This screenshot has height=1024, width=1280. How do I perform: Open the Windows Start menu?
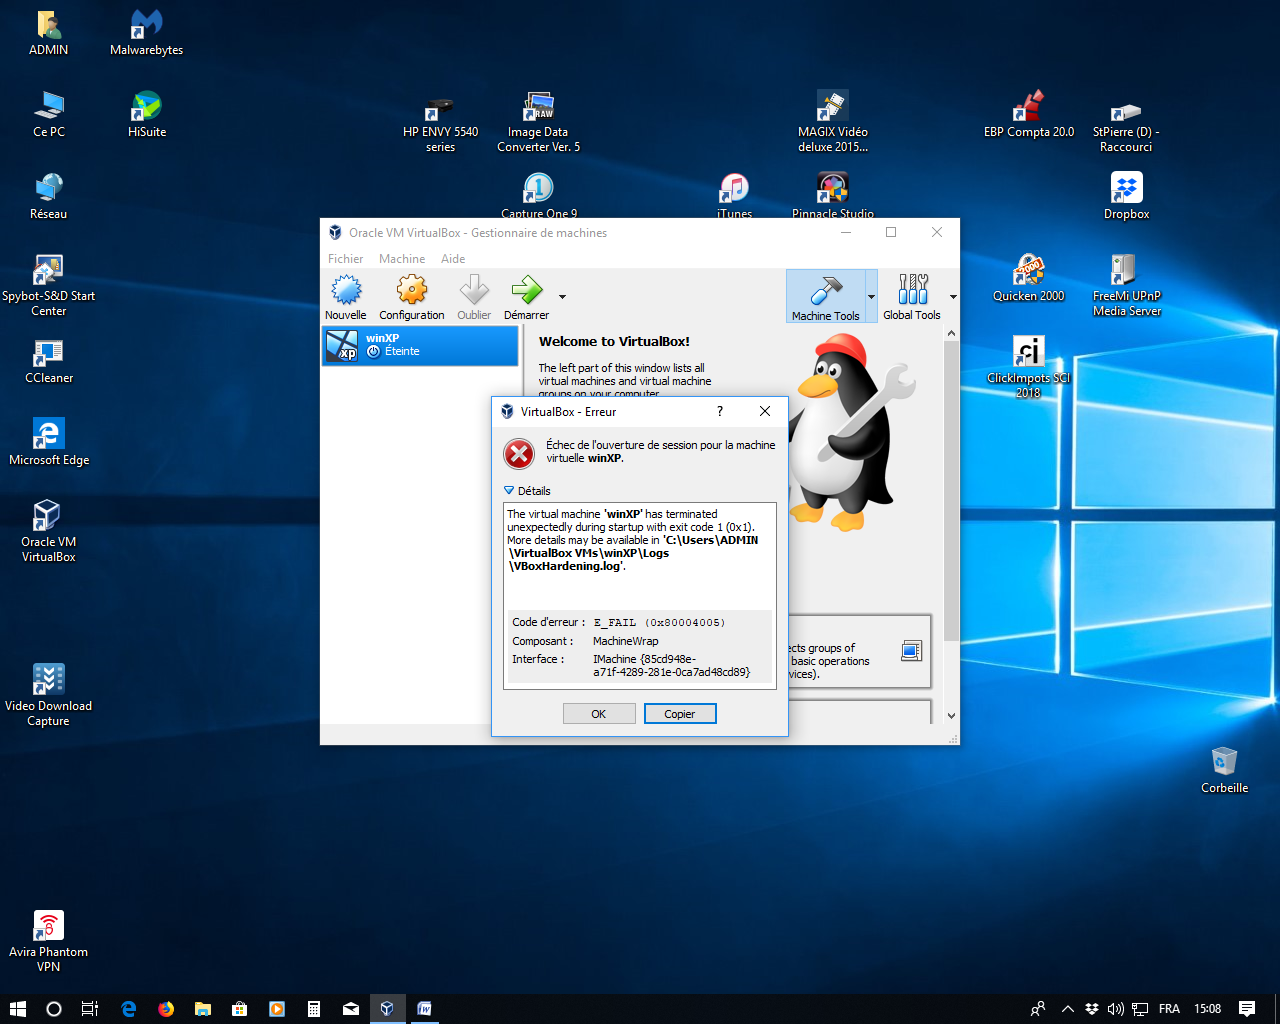pos(17,1009)
